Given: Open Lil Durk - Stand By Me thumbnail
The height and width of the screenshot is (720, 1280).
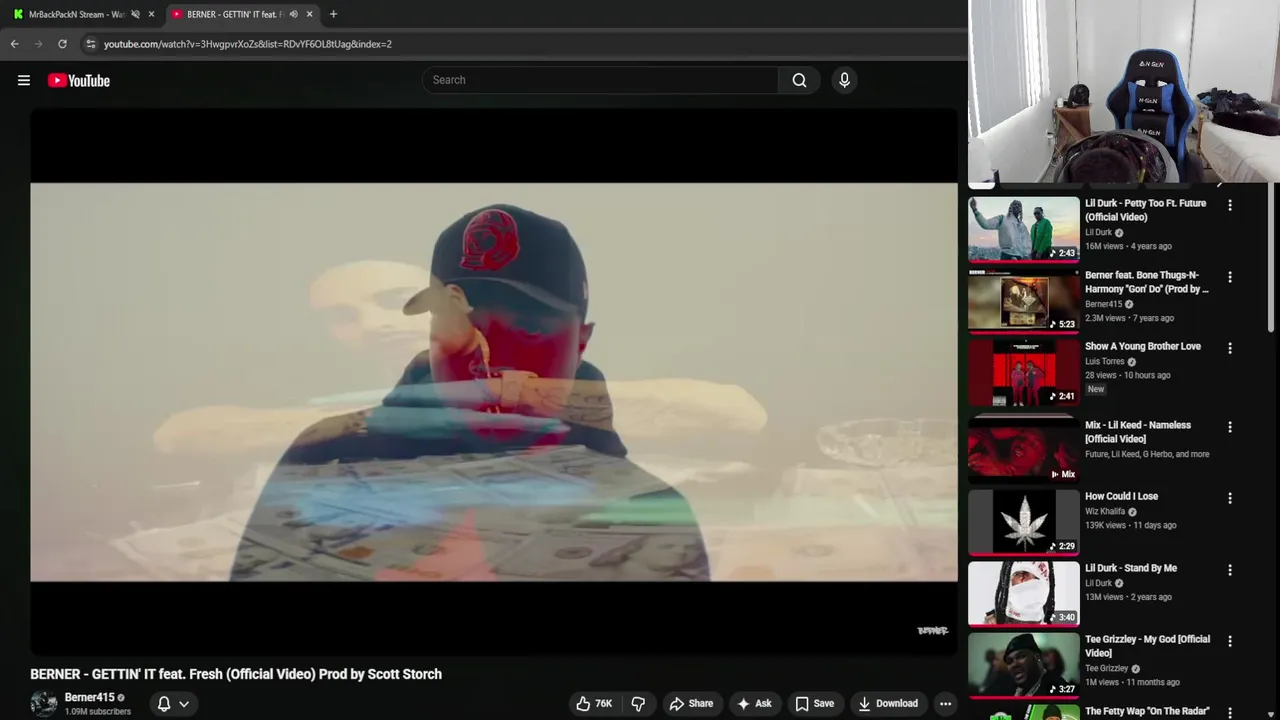Looking at the screenshot, I should [1024, 593].
